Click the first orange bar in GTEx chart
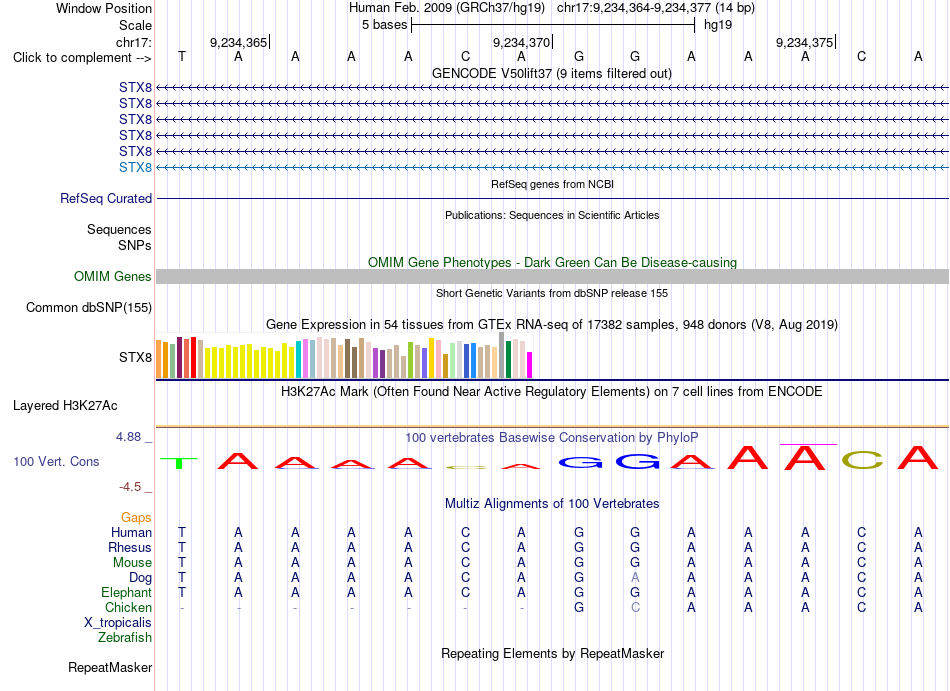The height and width of the screenshot is (691, 950). tap(159, 359)
